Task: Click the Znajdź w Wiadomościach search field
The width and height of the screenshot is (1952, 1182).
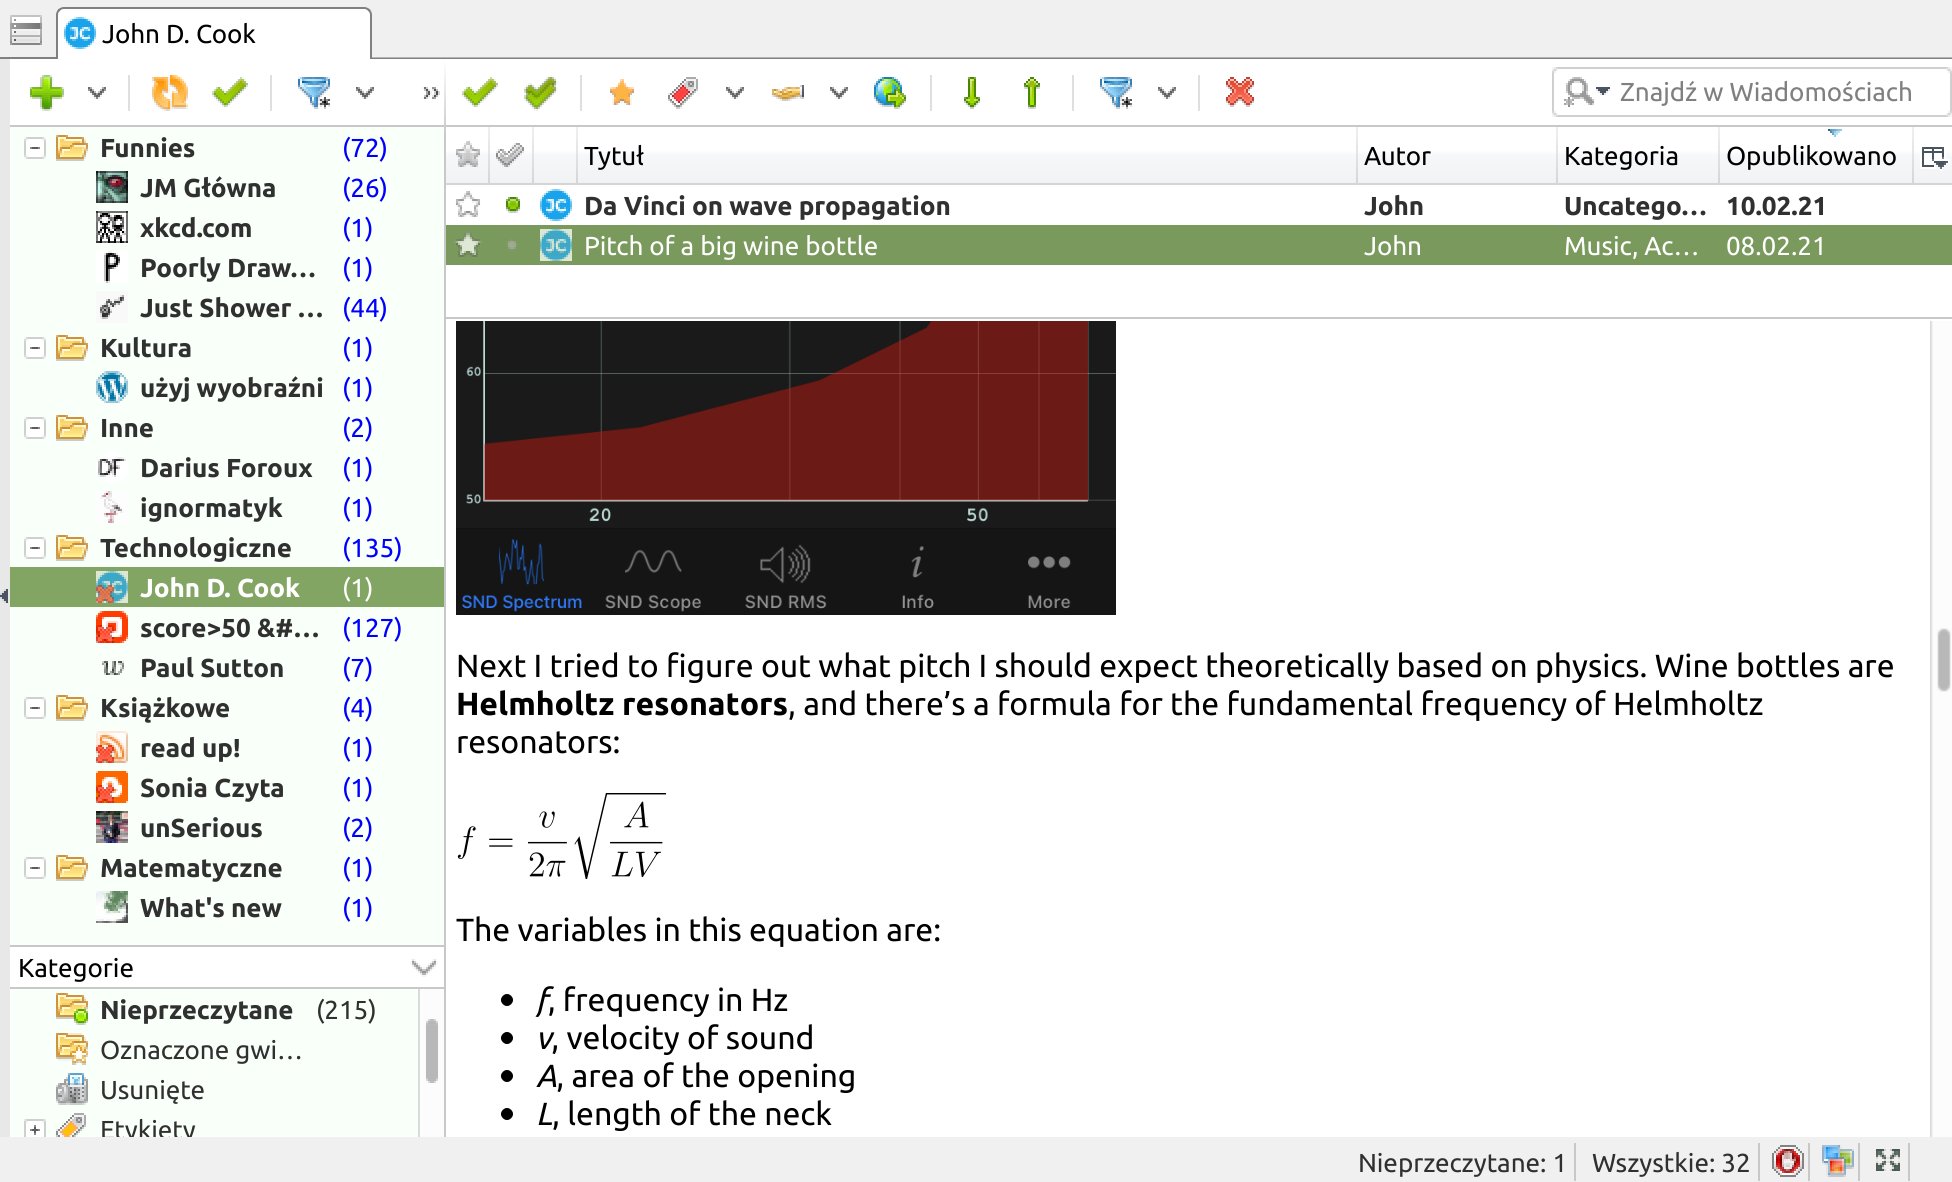Action: 1765,92
